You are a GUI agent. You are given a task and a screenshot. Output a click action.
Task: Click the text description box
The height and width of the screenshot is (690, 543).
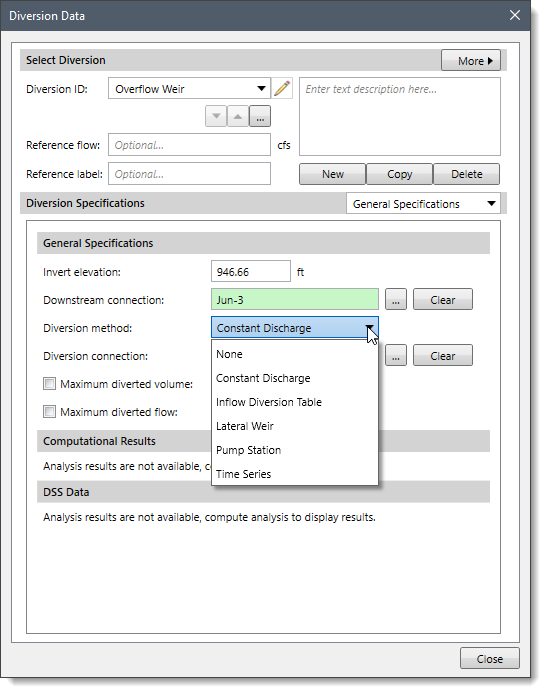(400, 117)
